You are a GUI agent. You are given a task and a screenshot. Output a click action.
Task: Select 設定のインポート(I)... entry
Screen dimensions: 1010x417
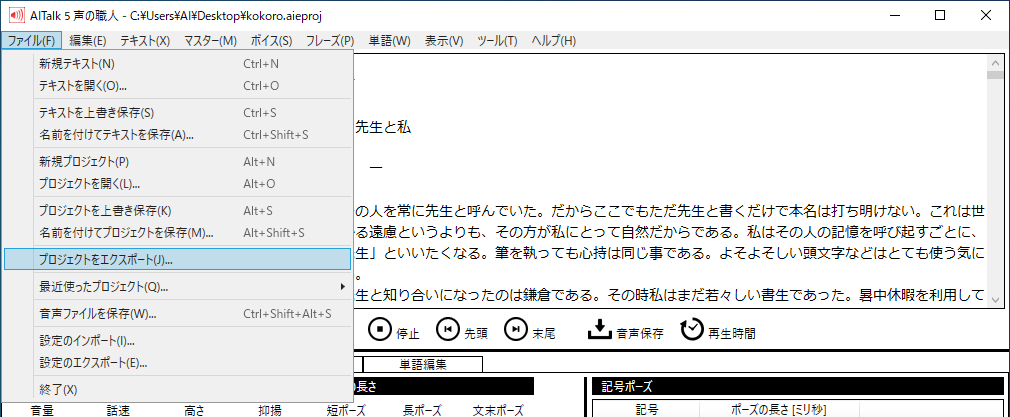177,341
